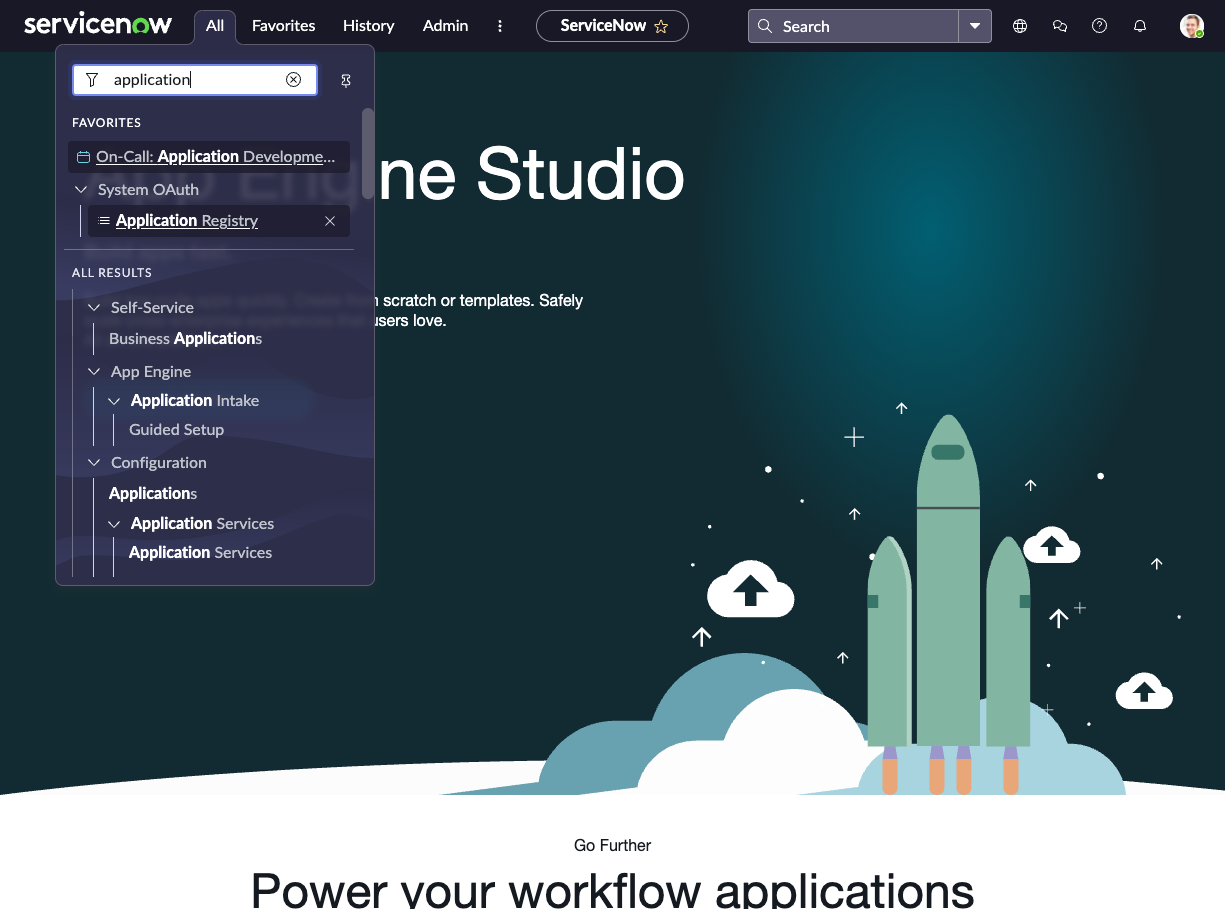Pin the All menu panel
1225x909 pixels.
tap(346, 81)
